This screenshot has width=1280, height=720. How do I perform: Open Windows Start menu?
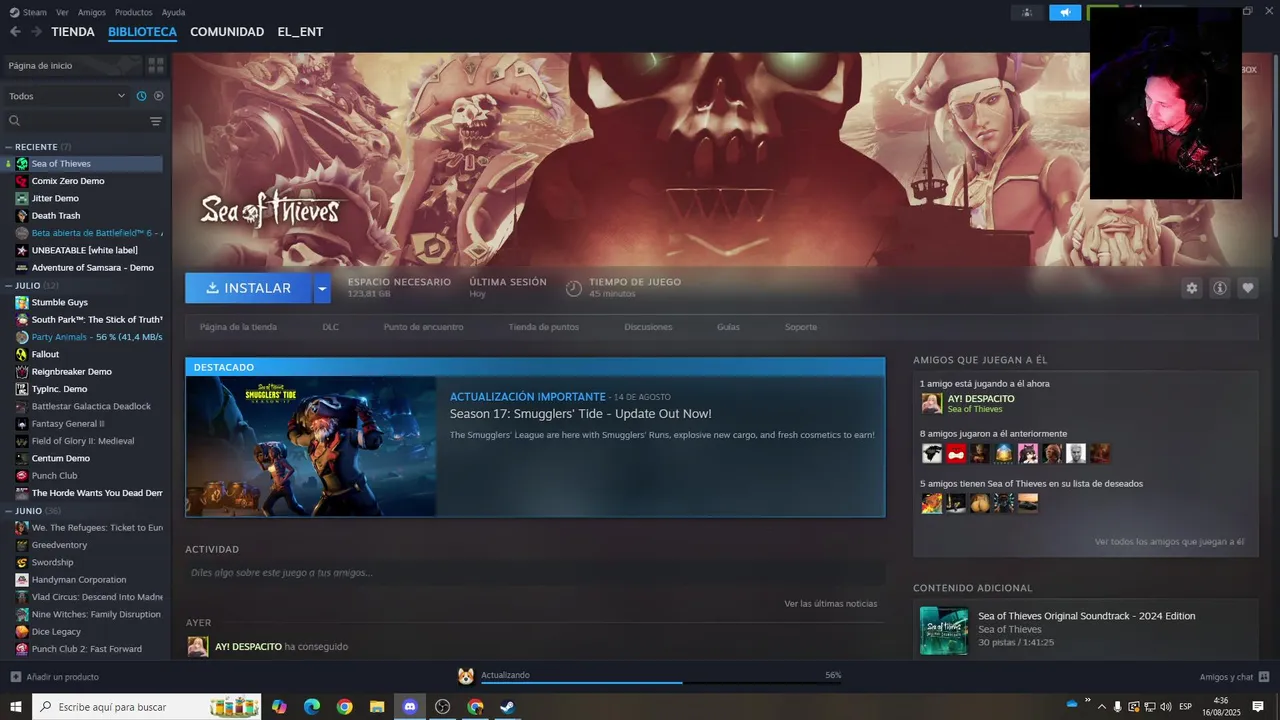click(15, 707)
